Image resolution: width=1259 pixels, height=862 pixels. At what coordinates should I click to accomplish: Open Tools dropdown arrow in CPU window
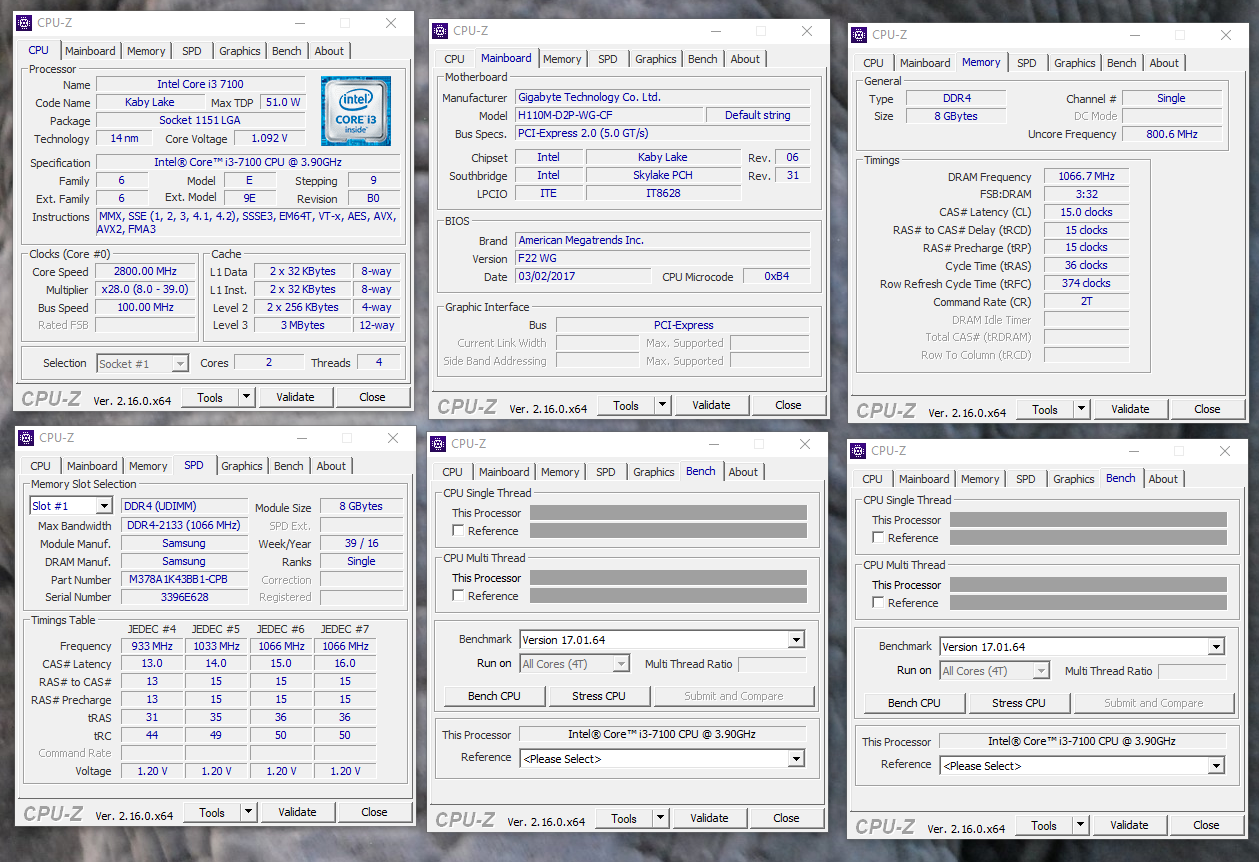click(246, 397)
